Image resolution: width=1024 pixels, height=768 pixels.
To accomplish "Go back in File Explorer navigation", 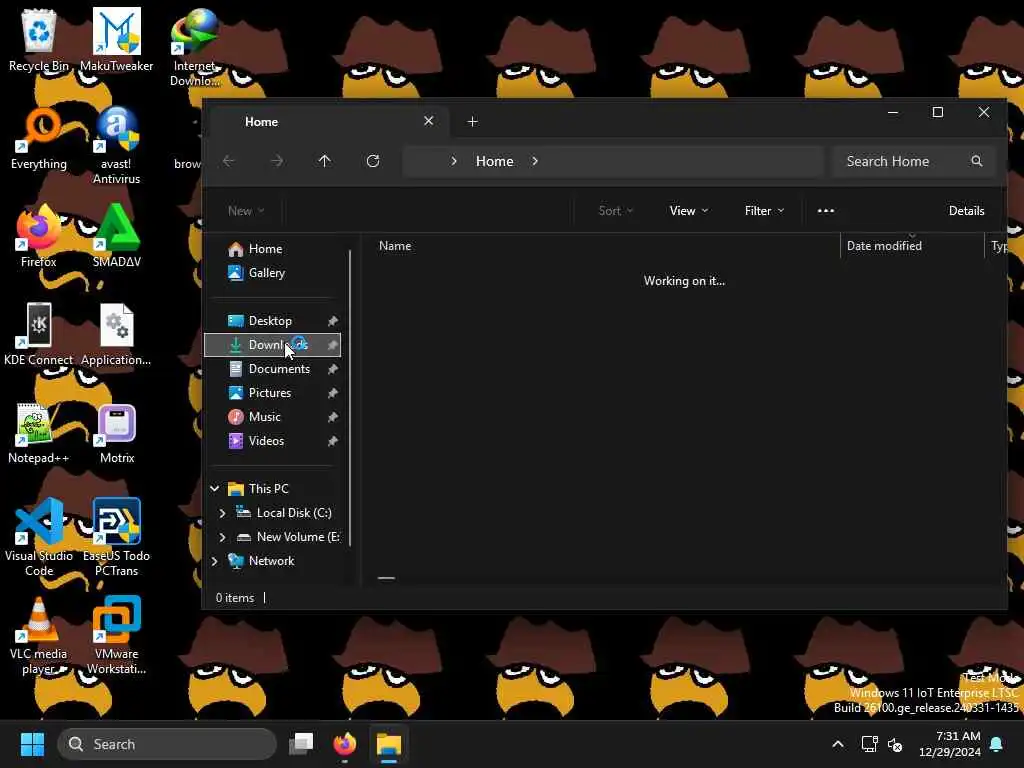I will 229,161.
